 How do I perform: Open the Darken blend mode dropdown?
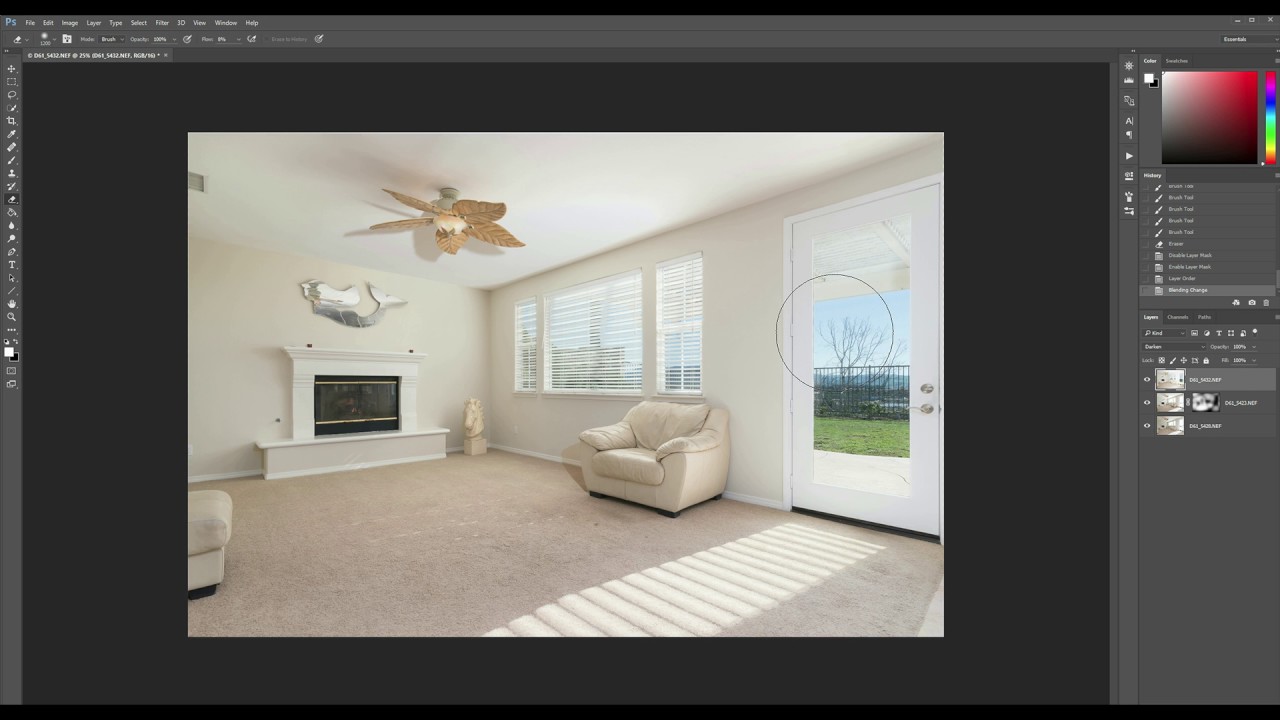(1173, 347)
